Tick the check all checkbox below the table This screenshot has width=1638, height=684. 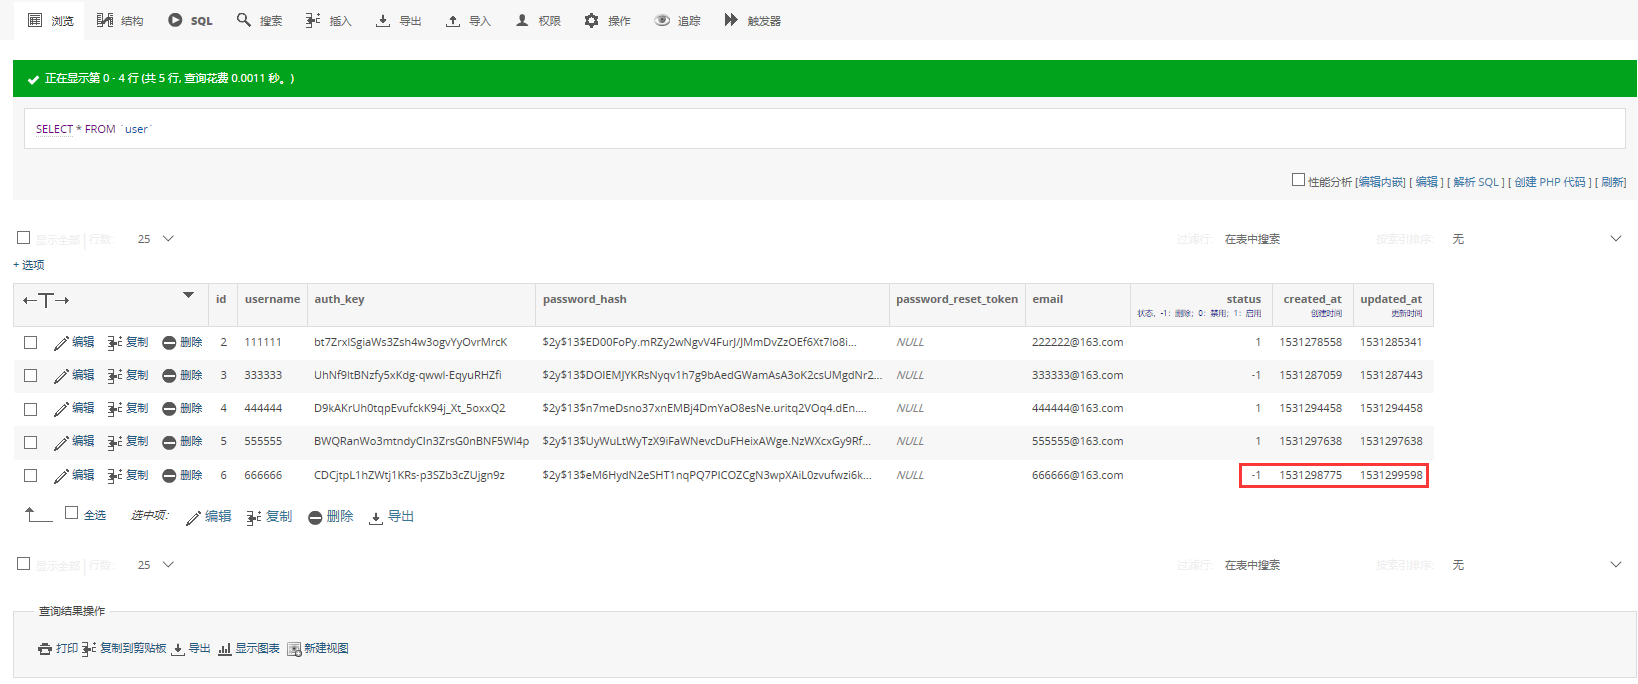[x=71, y=513]
